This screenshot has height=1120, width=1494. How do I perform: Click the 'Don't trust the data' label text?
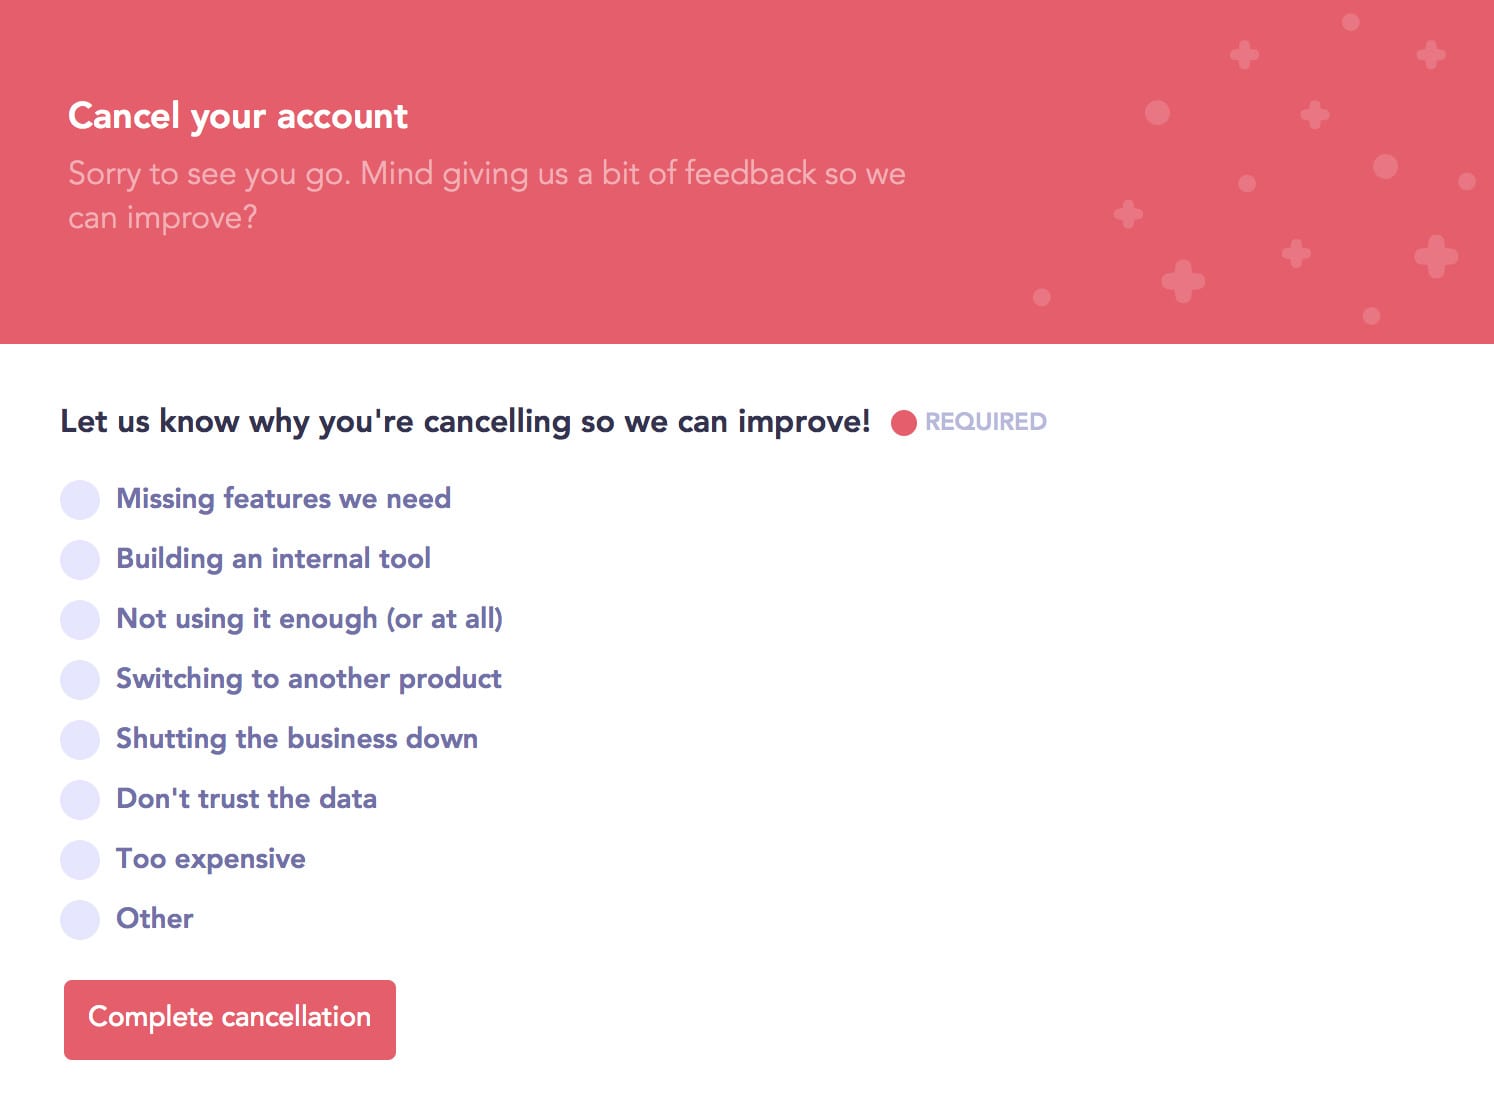coord(247,799)
